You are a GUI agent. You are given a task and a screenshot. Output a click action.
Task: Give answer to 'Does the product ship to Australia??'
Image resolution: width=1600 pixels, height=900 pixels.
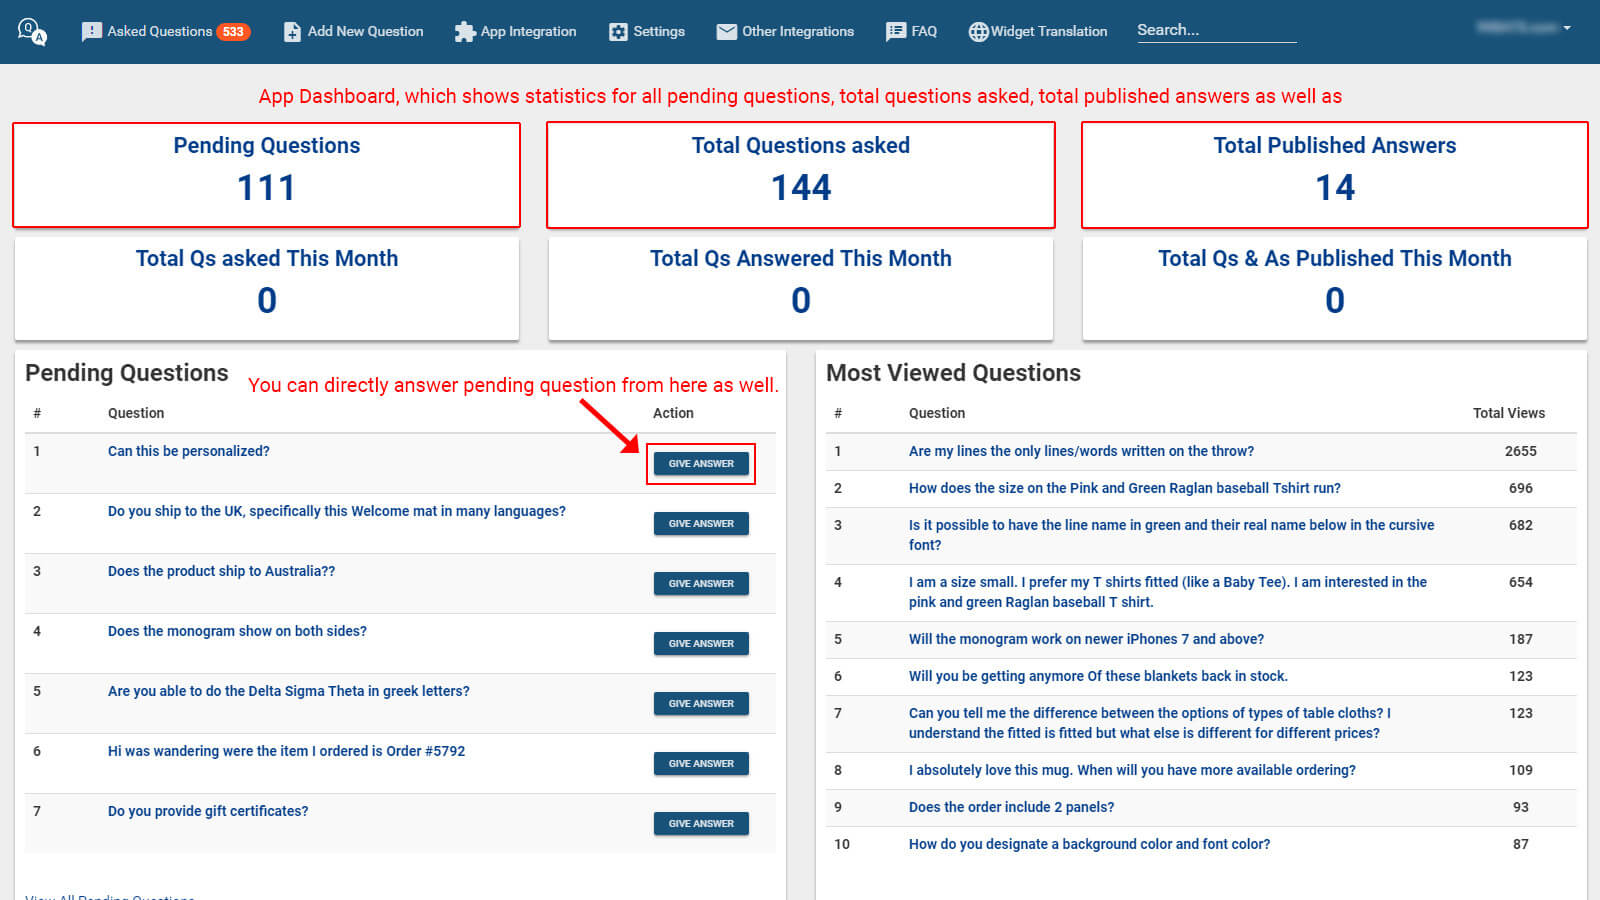pos(701,584)
